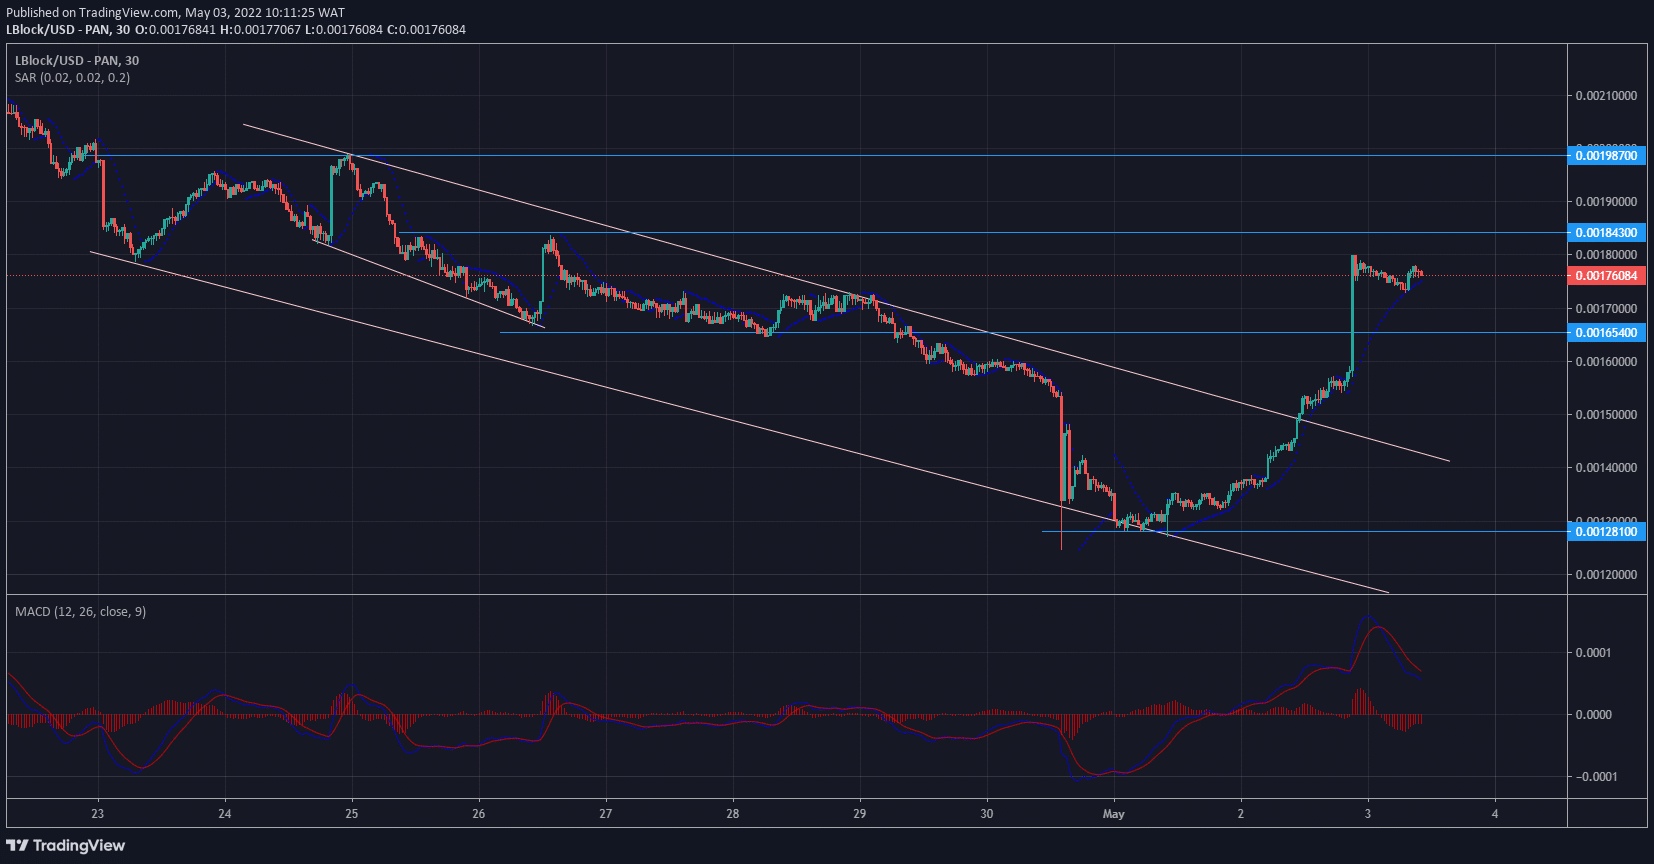
Task: Click date label 2 on time axis
Action: click(x=1241, y=814)
